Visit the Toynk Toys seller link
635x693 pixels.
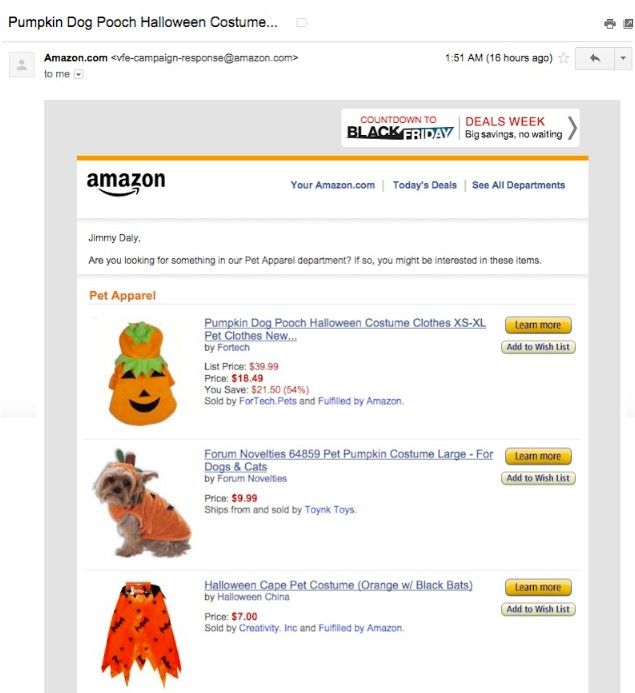pos(330,510)
